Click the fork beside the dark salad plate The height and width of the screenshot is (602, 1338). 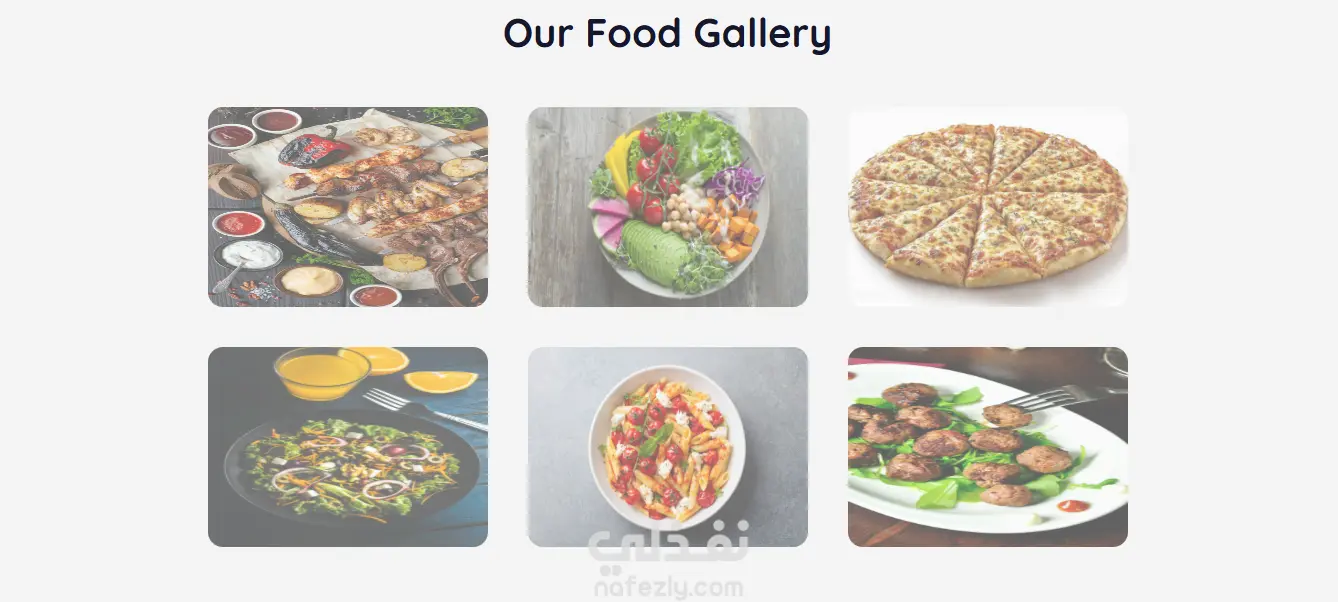pos(424,408)
